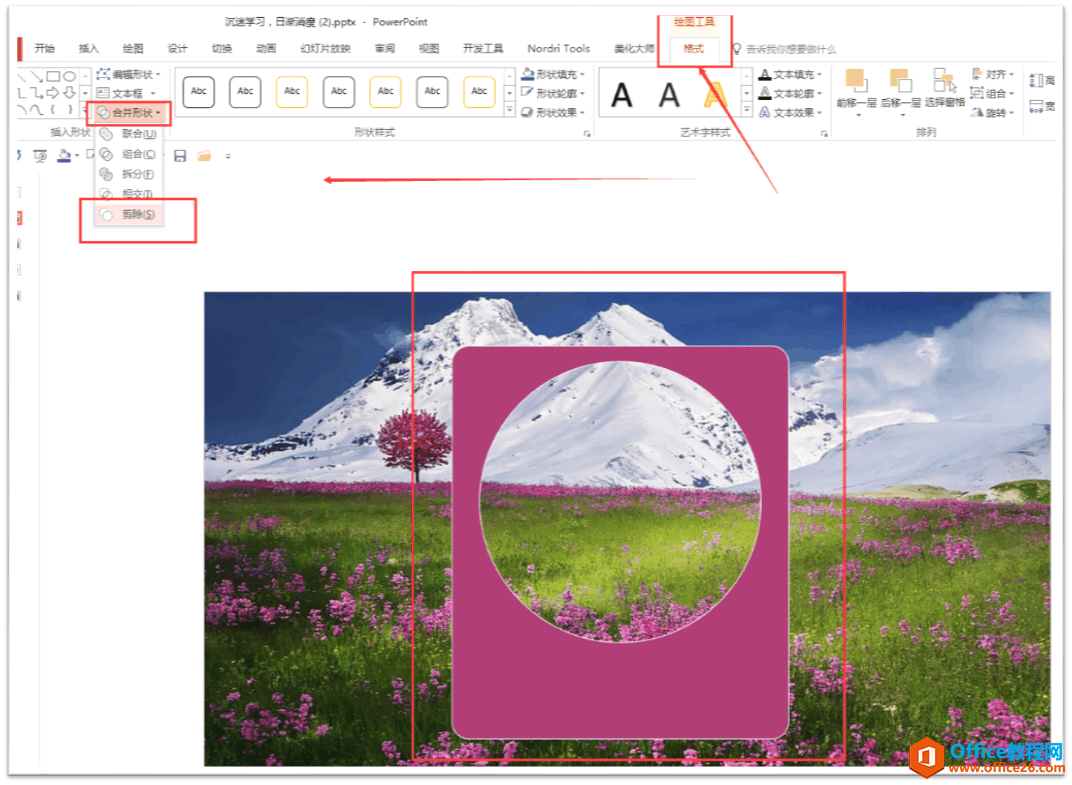
Task: Open Text Fill (文本填充) dropdown
Action: 790,74
